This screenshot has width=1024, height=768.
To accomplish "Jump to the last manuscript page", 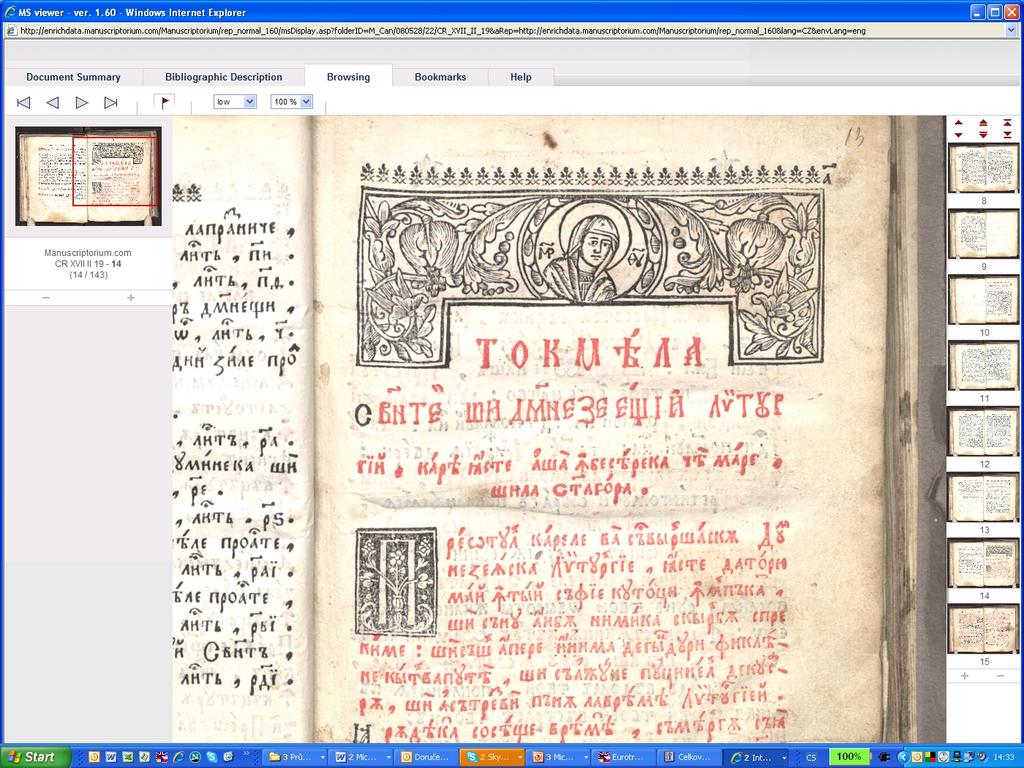I will coord(111,103).
